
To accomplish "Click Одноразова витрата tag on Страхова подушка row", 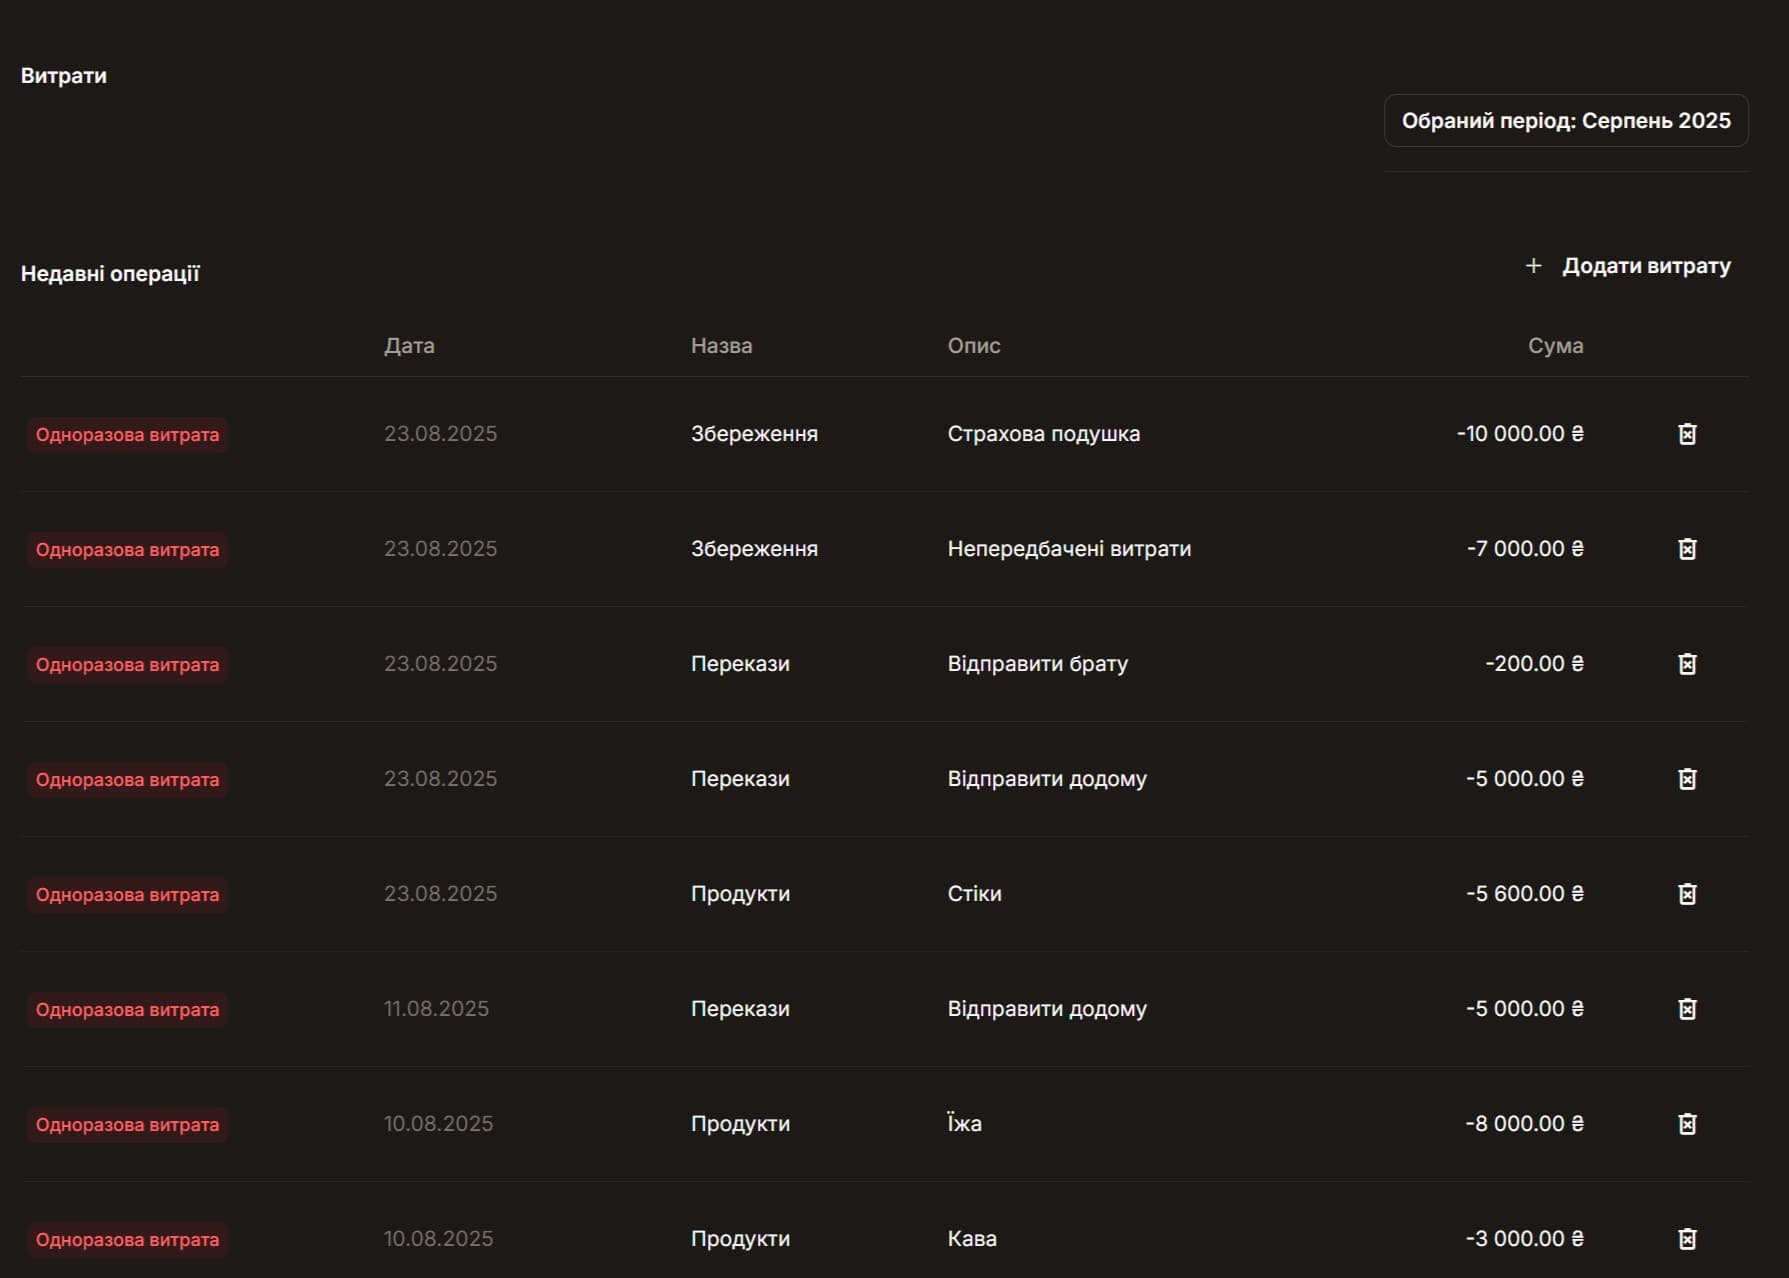I will click(x=127, y=435).
